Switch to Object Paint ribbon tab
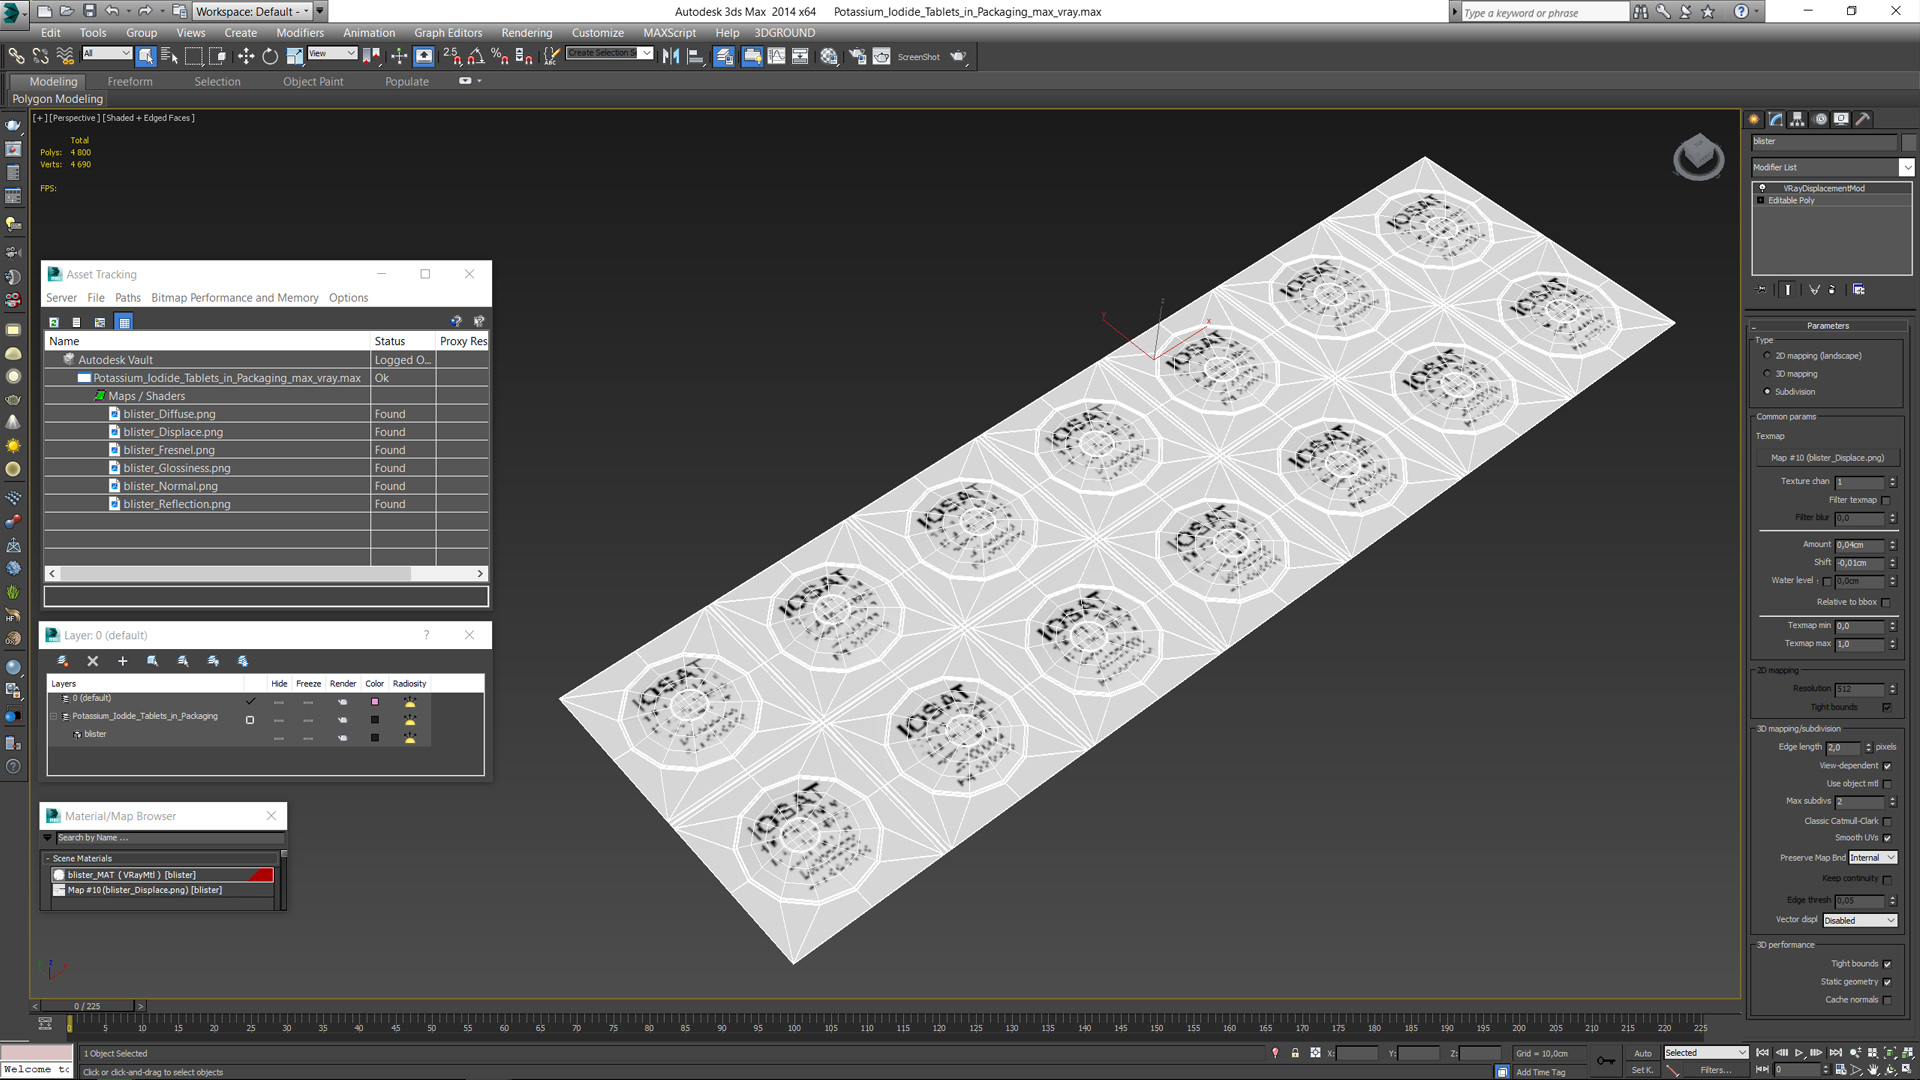Screen dimensions: 1920x1080 [x=313, y=82]
